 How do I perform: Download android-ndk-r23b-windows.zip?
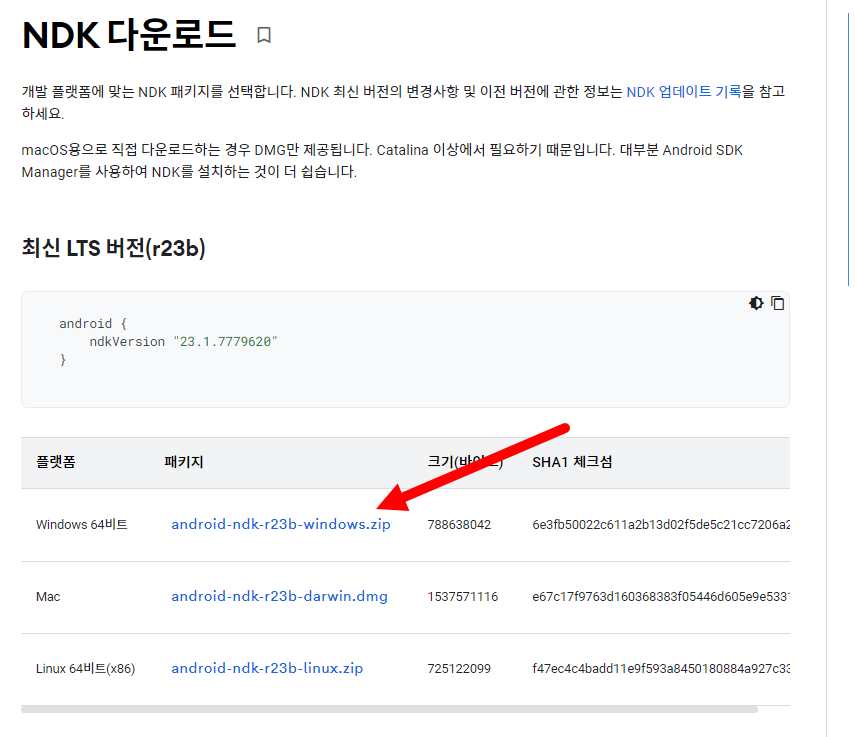tap(281, 524)
